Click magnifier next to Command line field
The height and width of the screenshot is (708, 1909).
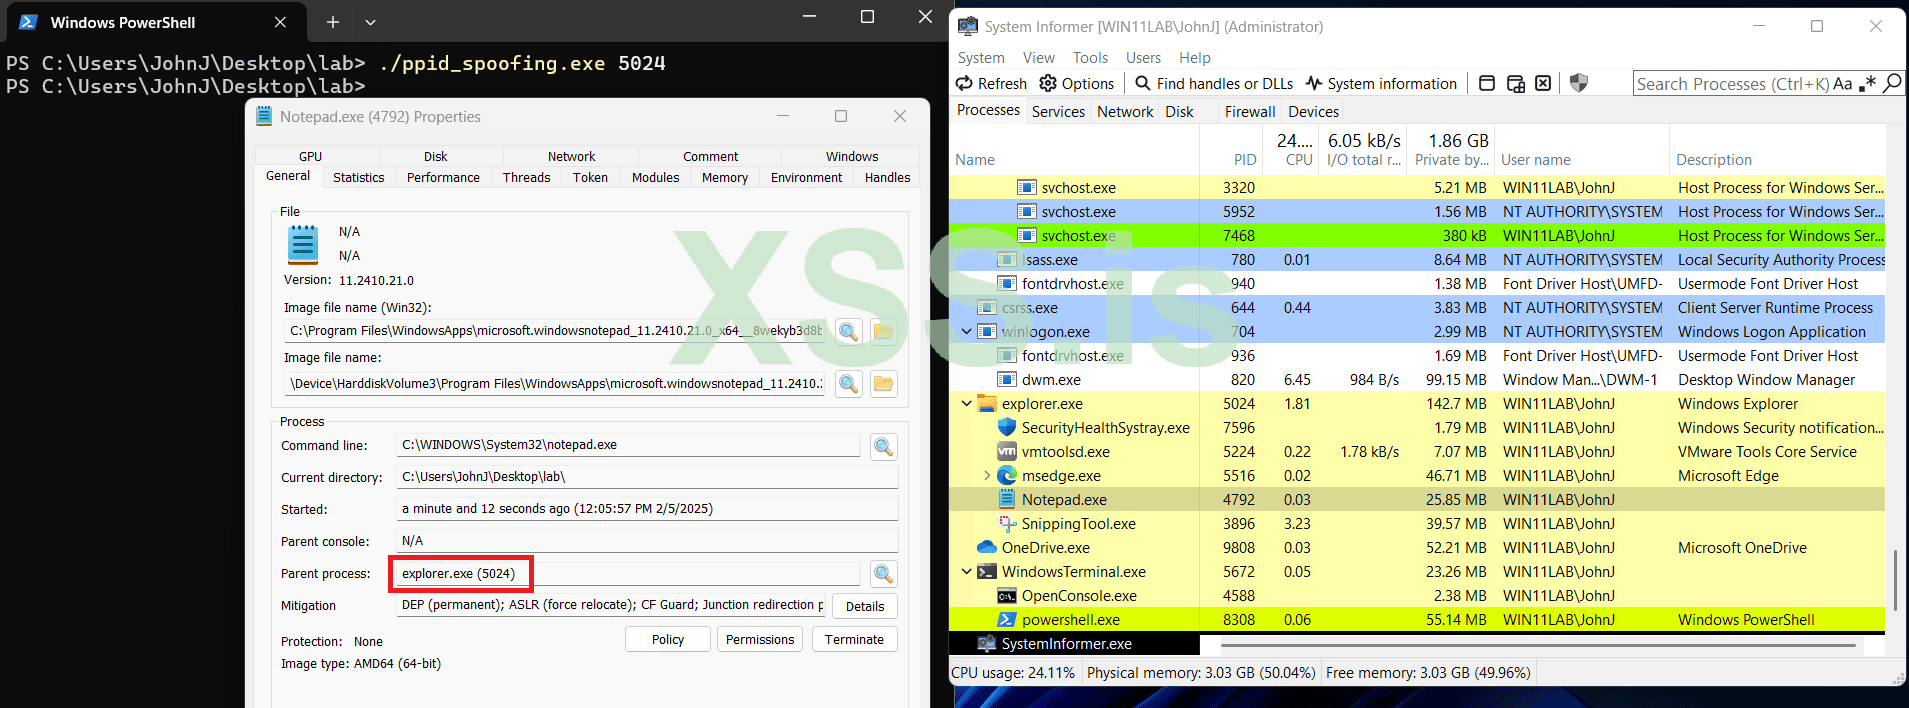click(884, 446)
